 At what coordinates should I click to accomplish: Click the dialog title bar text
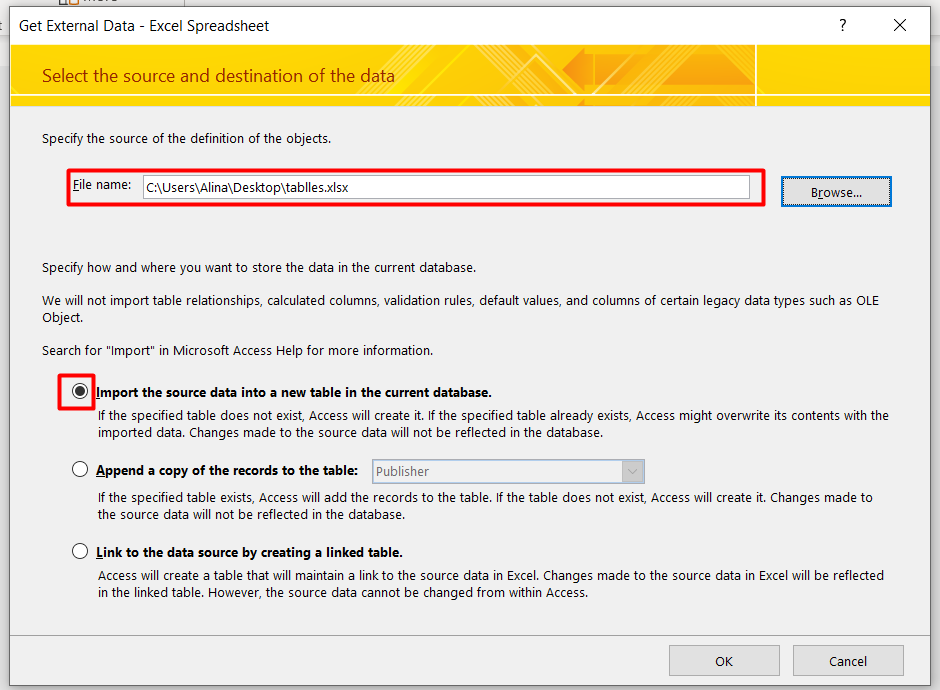[x=144, y=26]
